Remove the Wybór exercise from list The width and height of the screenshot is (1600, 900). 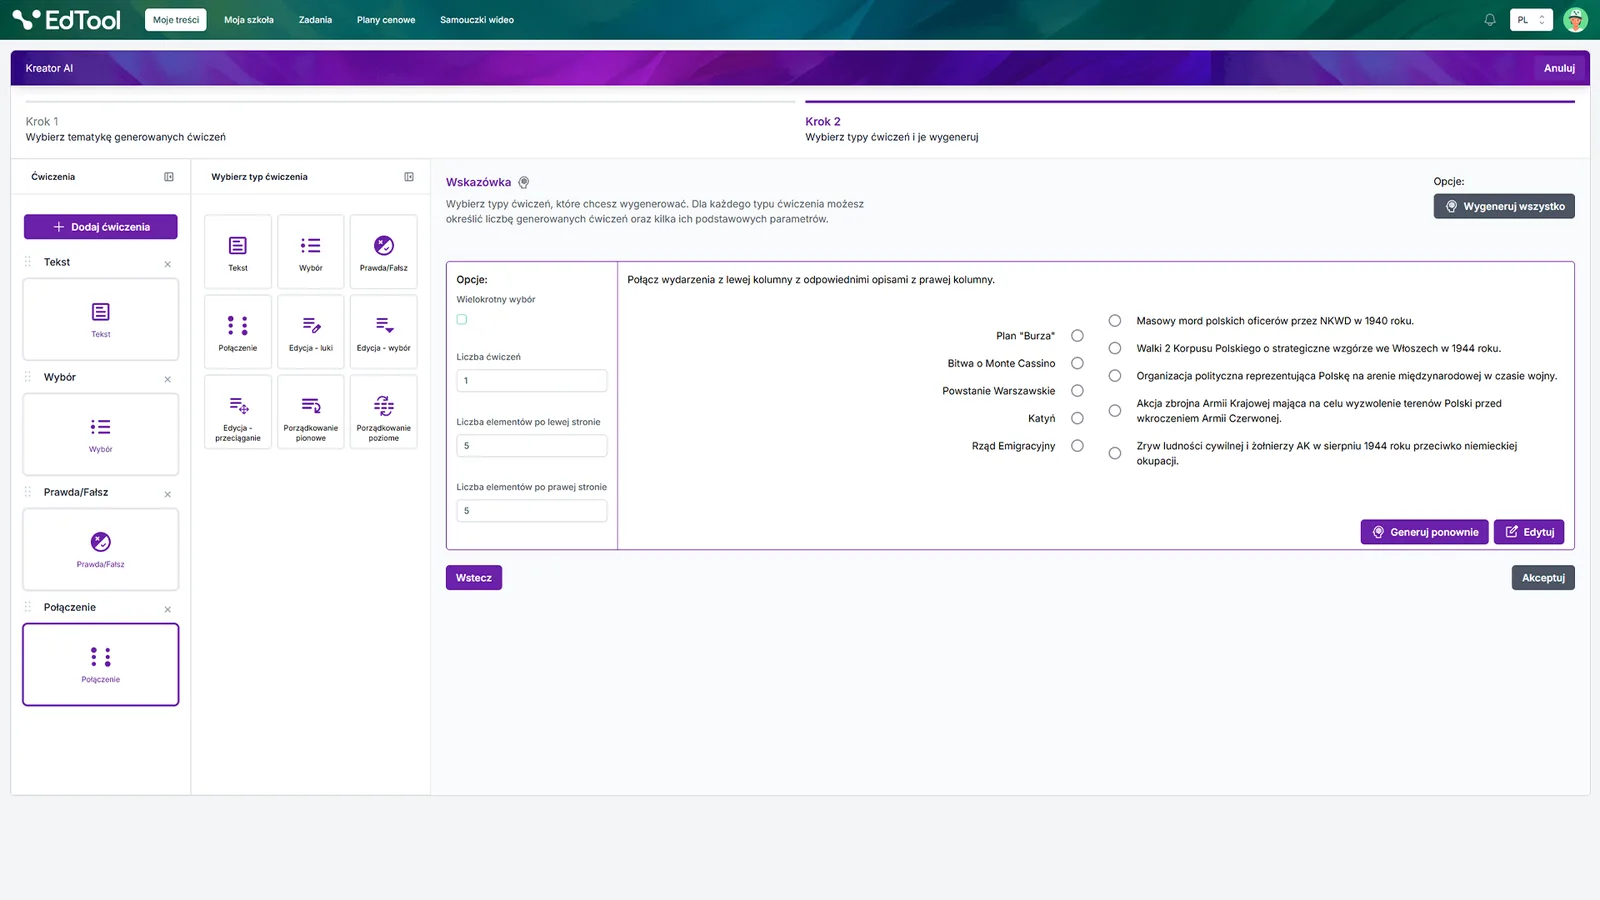tap(168, 379)
